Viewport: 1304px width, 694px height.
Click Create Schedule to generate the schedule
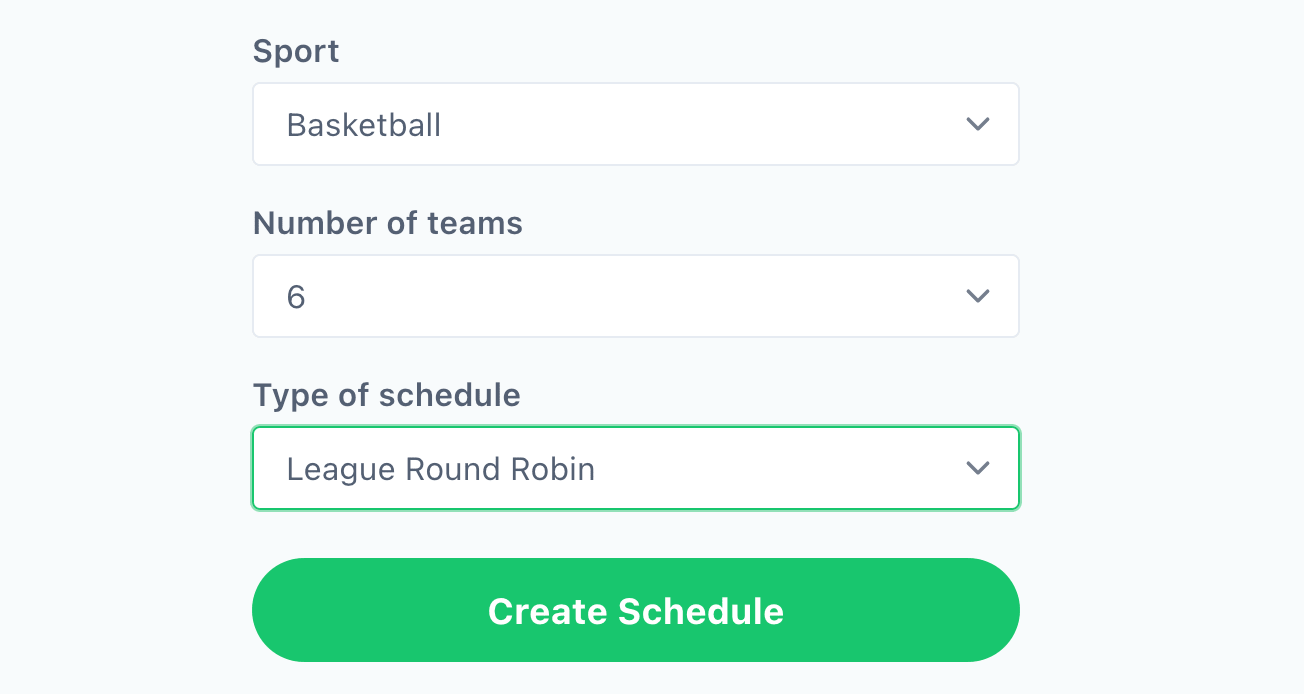coord(636,610)
